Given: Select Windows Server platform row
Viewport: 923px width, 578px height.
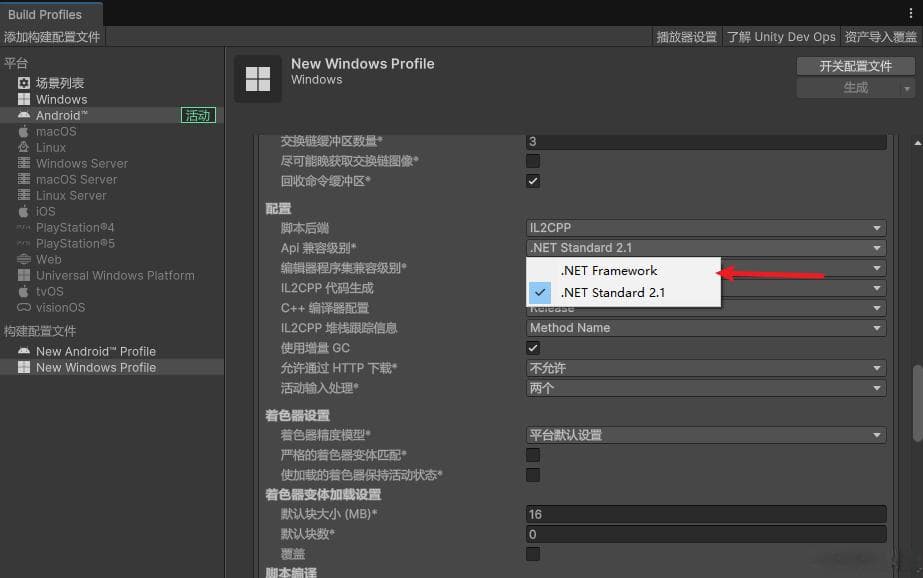Looking at the screenshot, I should click(112, 163).
